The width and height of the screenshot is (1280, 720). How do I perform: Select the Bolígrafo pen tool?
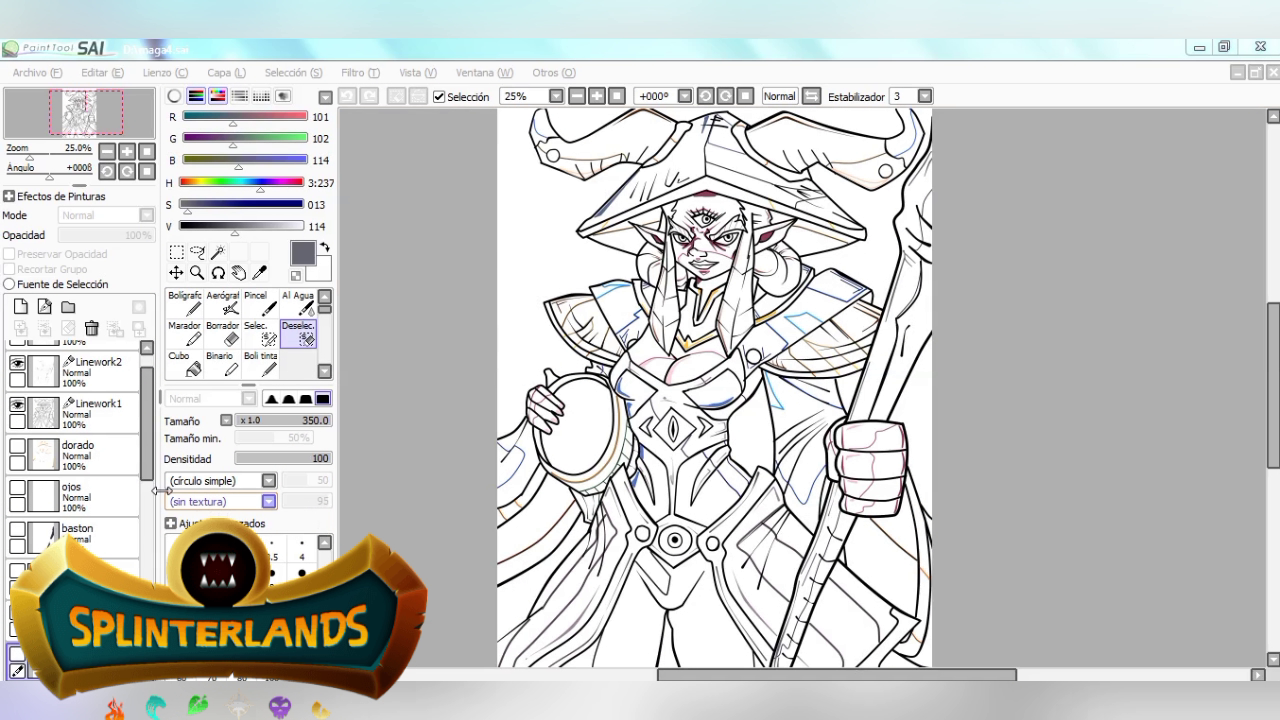point(185,304)
